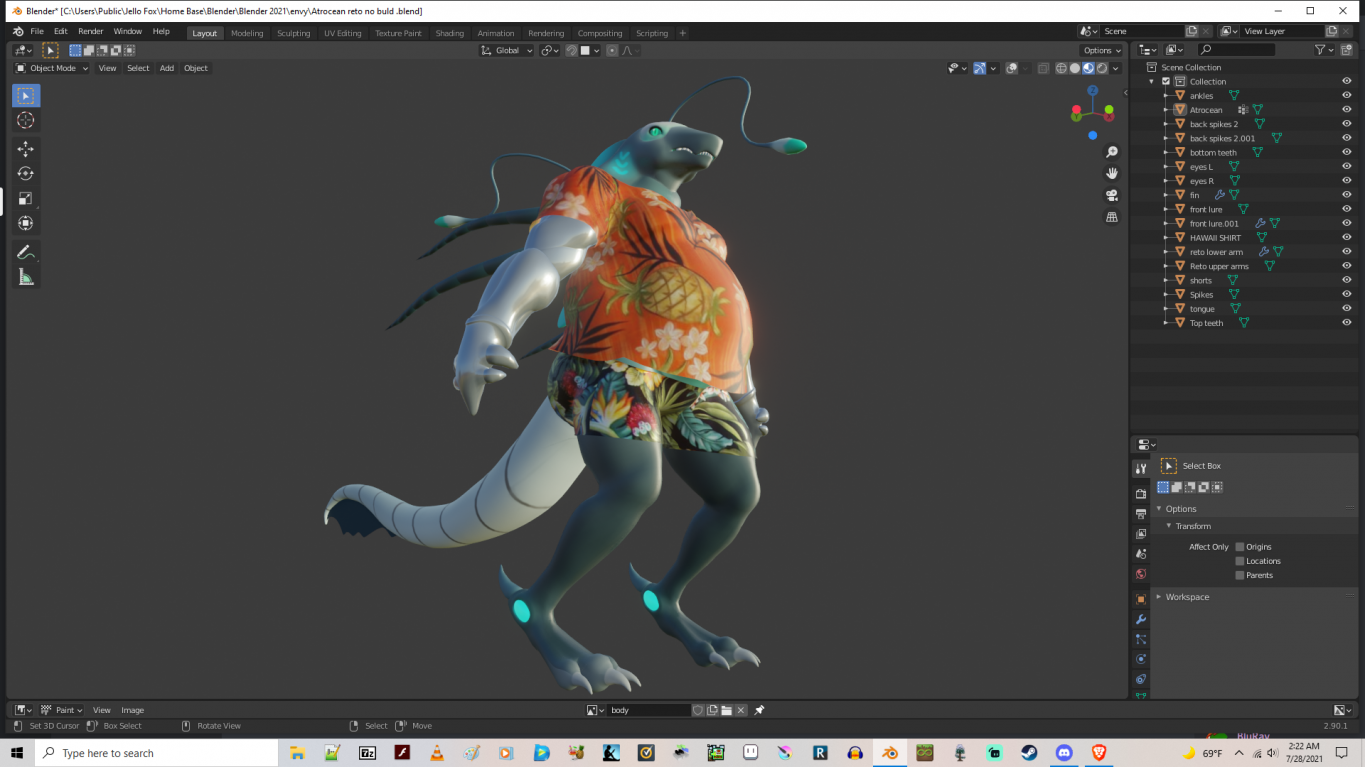Screen dimensions: 1365x767
Task: Choose the Annotate tool
Action: (26, 252)
